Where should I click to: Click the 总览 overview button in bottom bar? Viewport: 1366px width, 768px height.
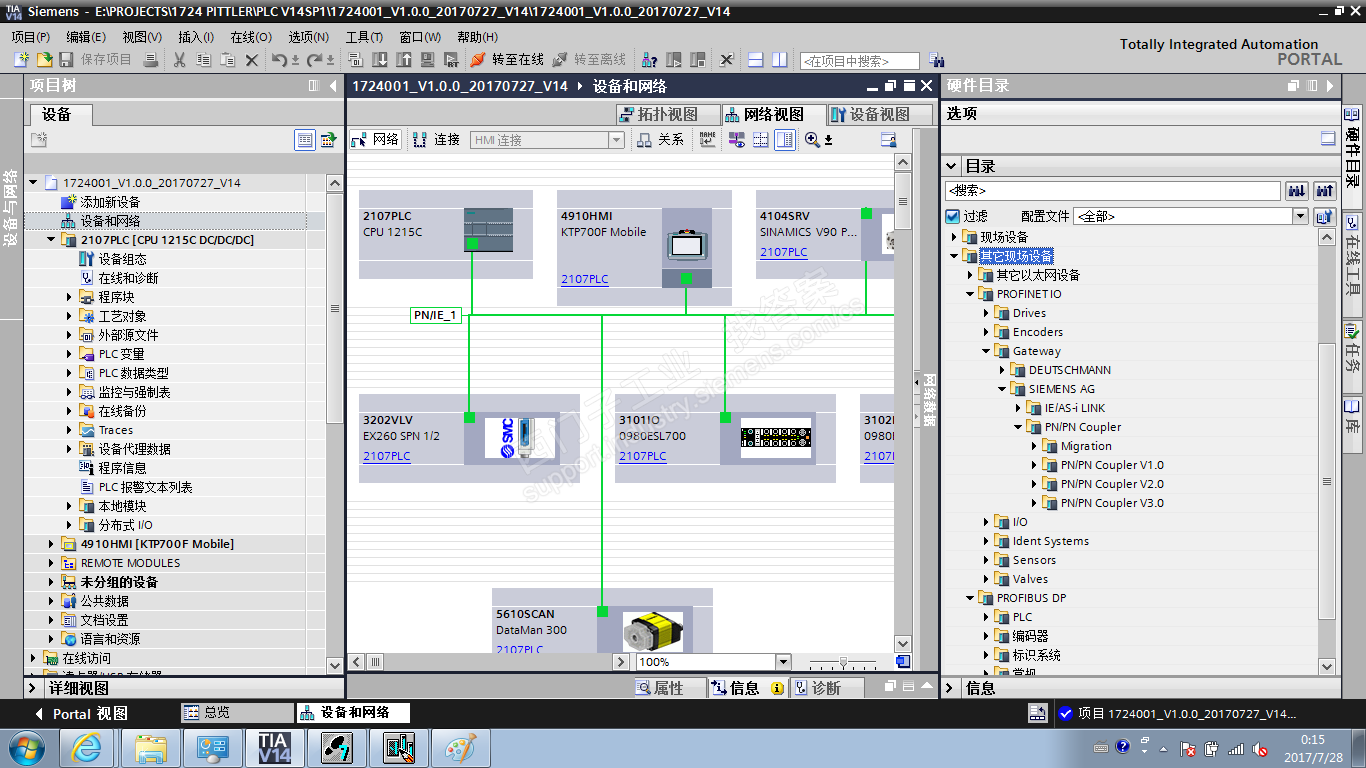click(236, 712)
